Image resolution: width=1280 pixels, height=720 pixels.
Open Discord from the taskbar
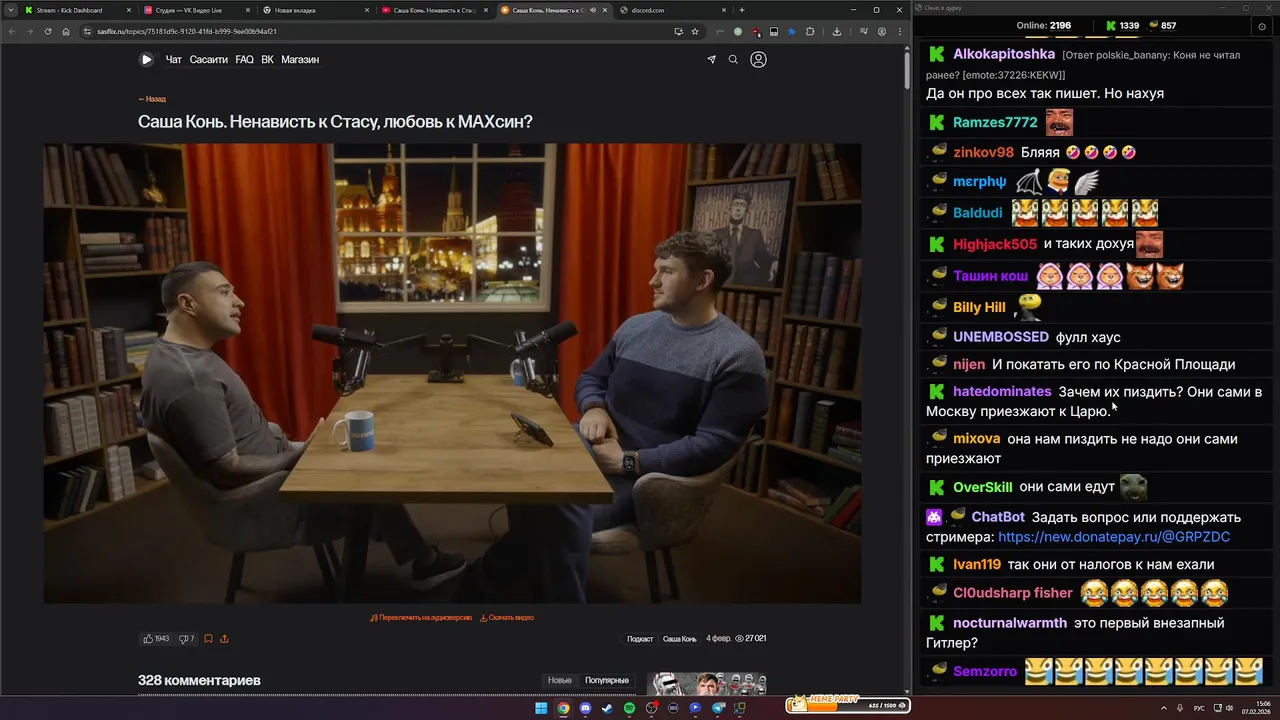585,708
